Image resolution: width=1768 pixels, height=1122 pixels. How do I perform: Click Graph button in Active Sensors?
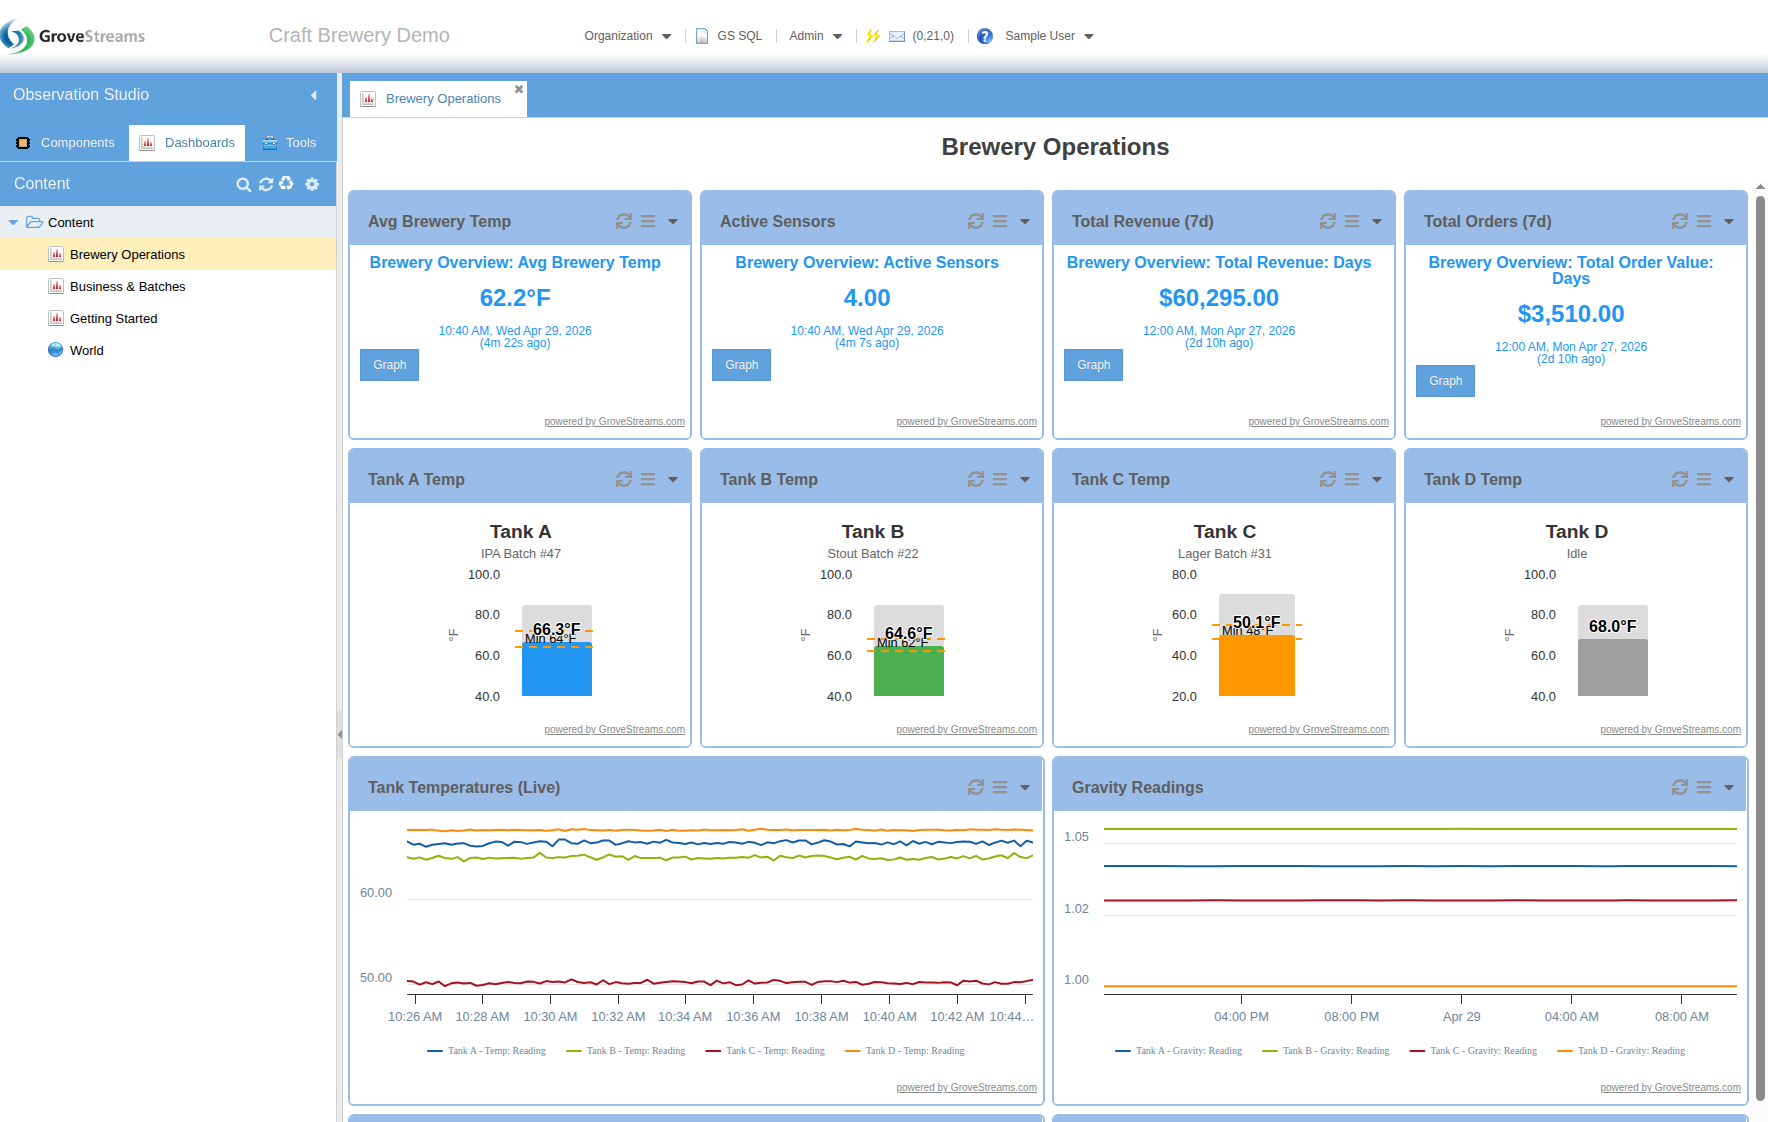point(742,365)
